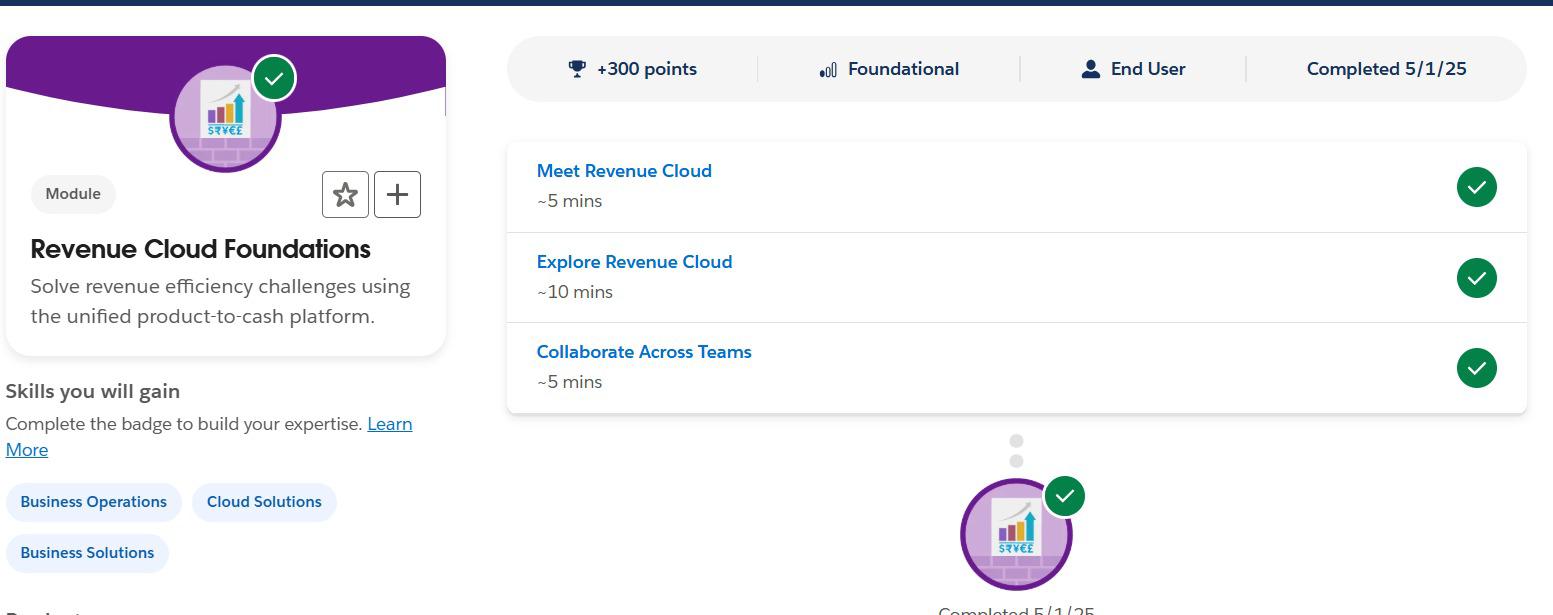This screenshot has width=1553, height=615.
Task: Select the Cloud Solutions skill tag
Action: pos(264,502)
